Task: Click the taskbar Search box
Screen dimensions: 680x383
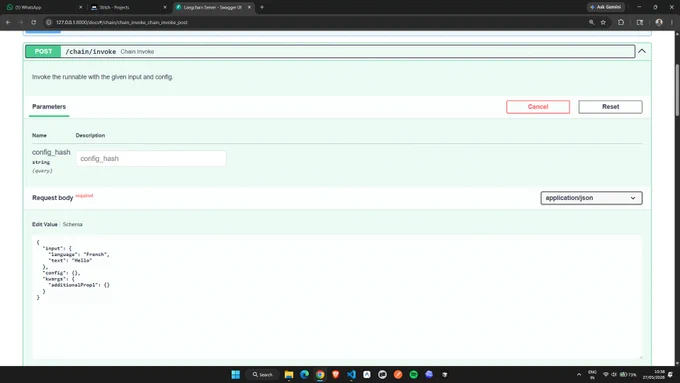Action: (x=263, y=374)
